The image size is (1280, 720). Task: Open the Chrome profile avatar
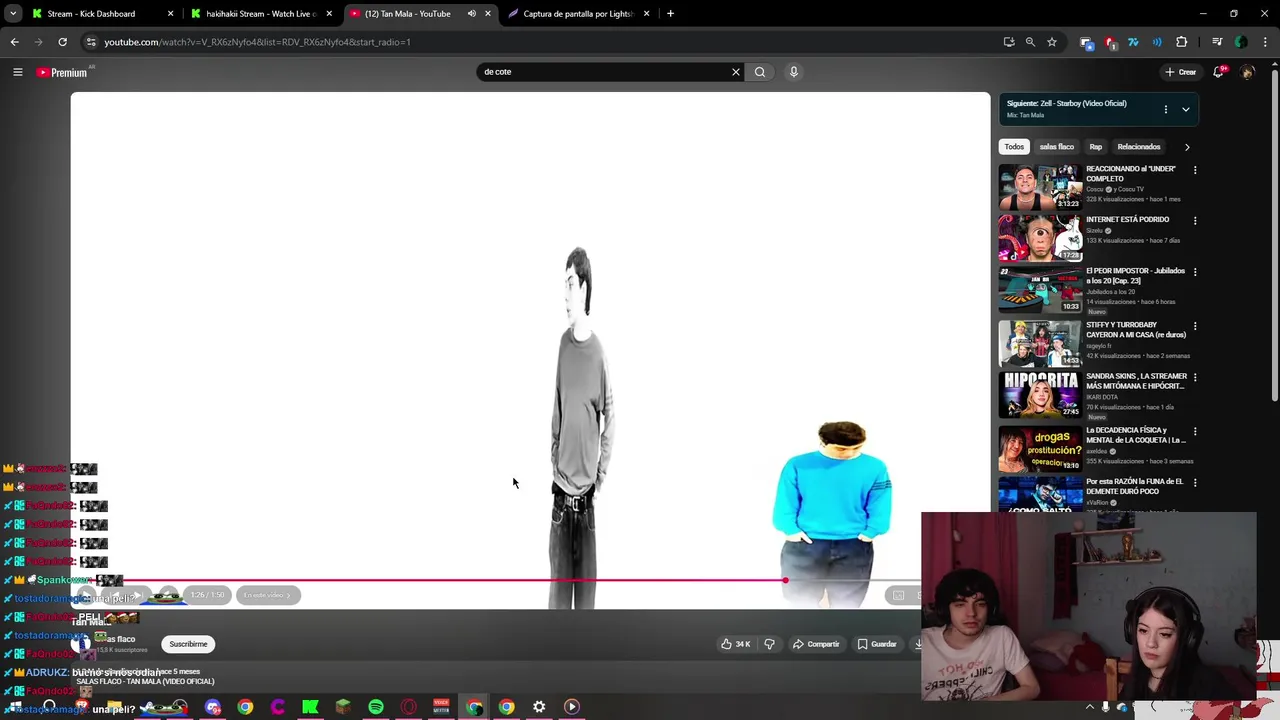click(x=1241, y=42)
